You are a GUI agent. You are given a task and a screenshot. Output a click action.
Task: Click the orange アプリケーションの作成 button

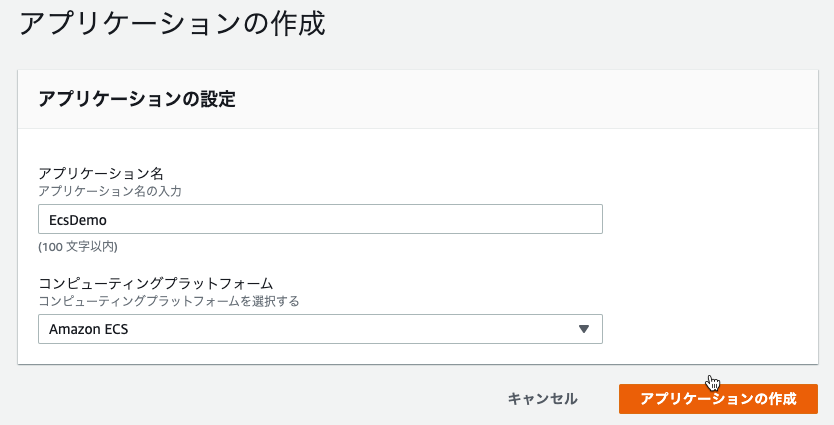click(x=718, y=398)
